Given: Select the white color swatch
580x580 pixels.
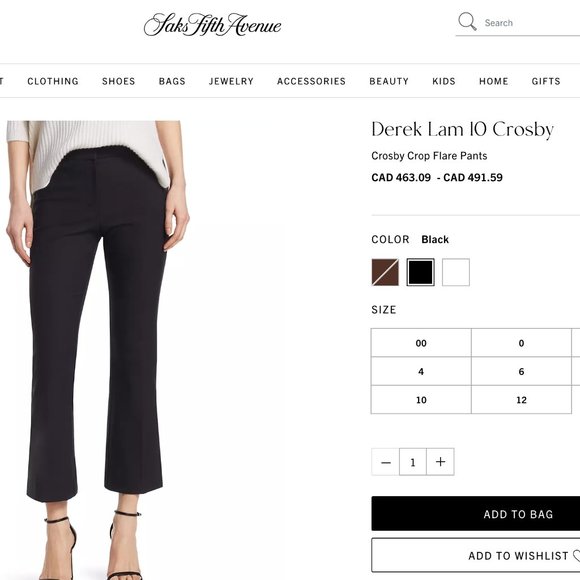Looking at the screenshot, I should click(x=456, y=272).
